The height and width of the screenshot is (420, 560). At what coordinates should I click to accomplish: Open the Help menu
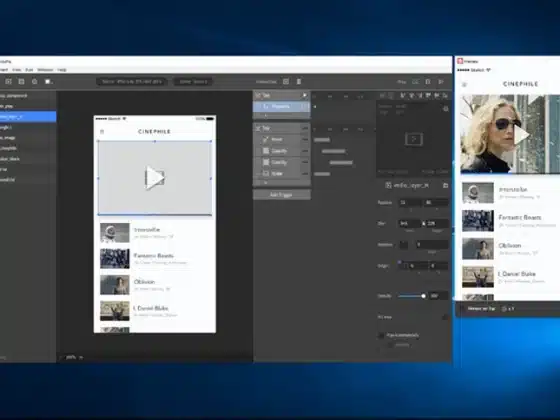[62, 70]
